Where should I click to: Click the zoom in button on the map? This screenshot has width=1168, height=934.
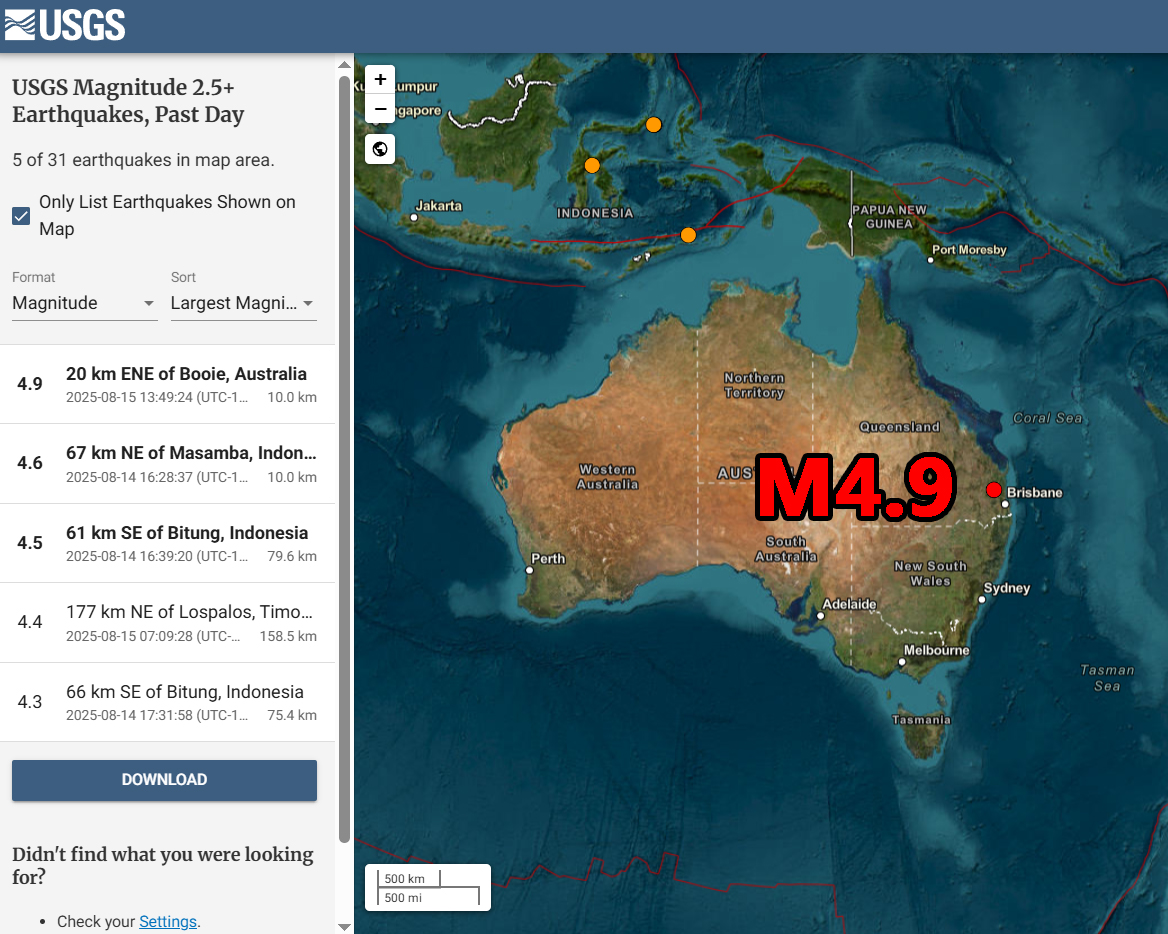click(x=380, y=78)
